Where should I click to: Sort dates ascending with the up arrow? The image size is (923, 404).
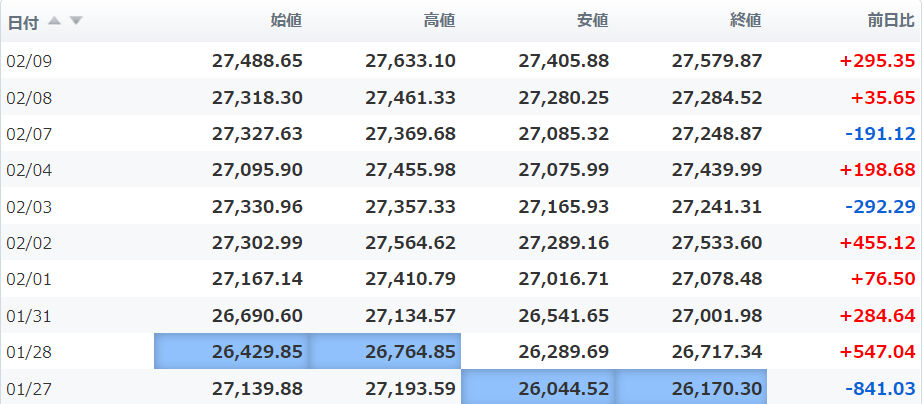(x=54, y=21)
